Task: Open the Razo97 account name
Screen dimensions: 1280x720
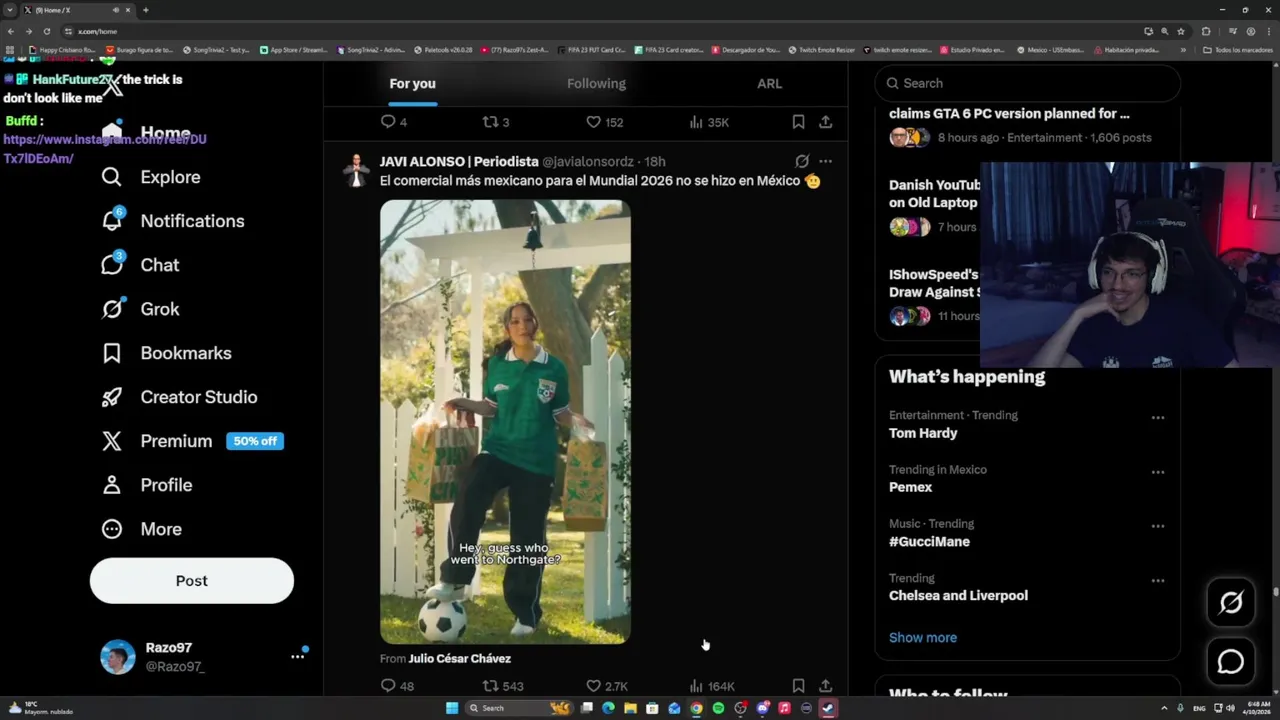Action: click(168, 648)
